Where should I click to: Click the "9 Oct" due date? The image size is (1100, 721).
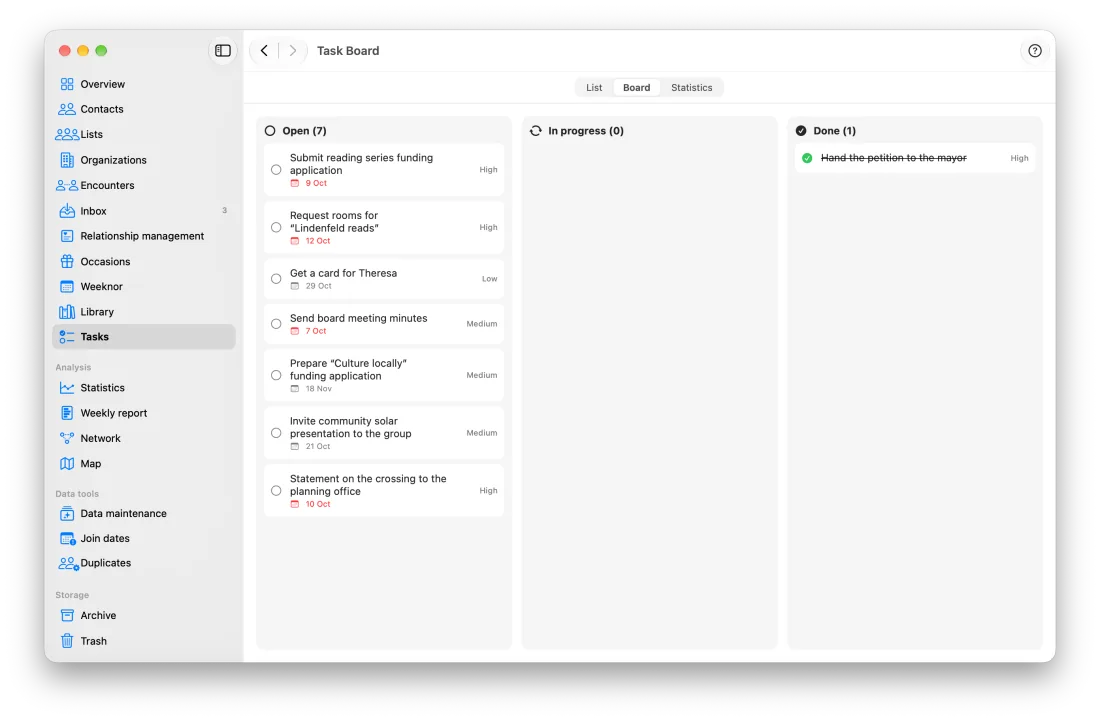pos(316,183)
